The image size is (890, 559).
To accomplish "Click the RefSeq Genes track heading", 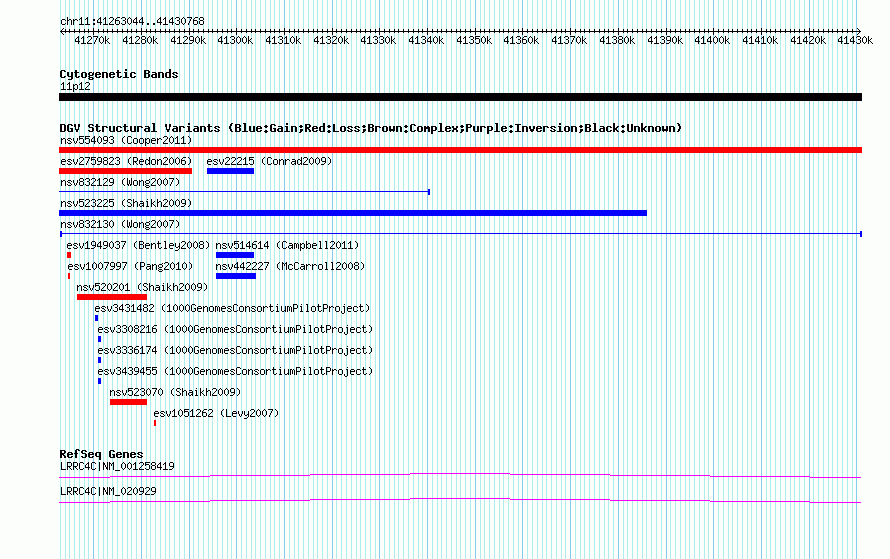I will coord(101,454).
